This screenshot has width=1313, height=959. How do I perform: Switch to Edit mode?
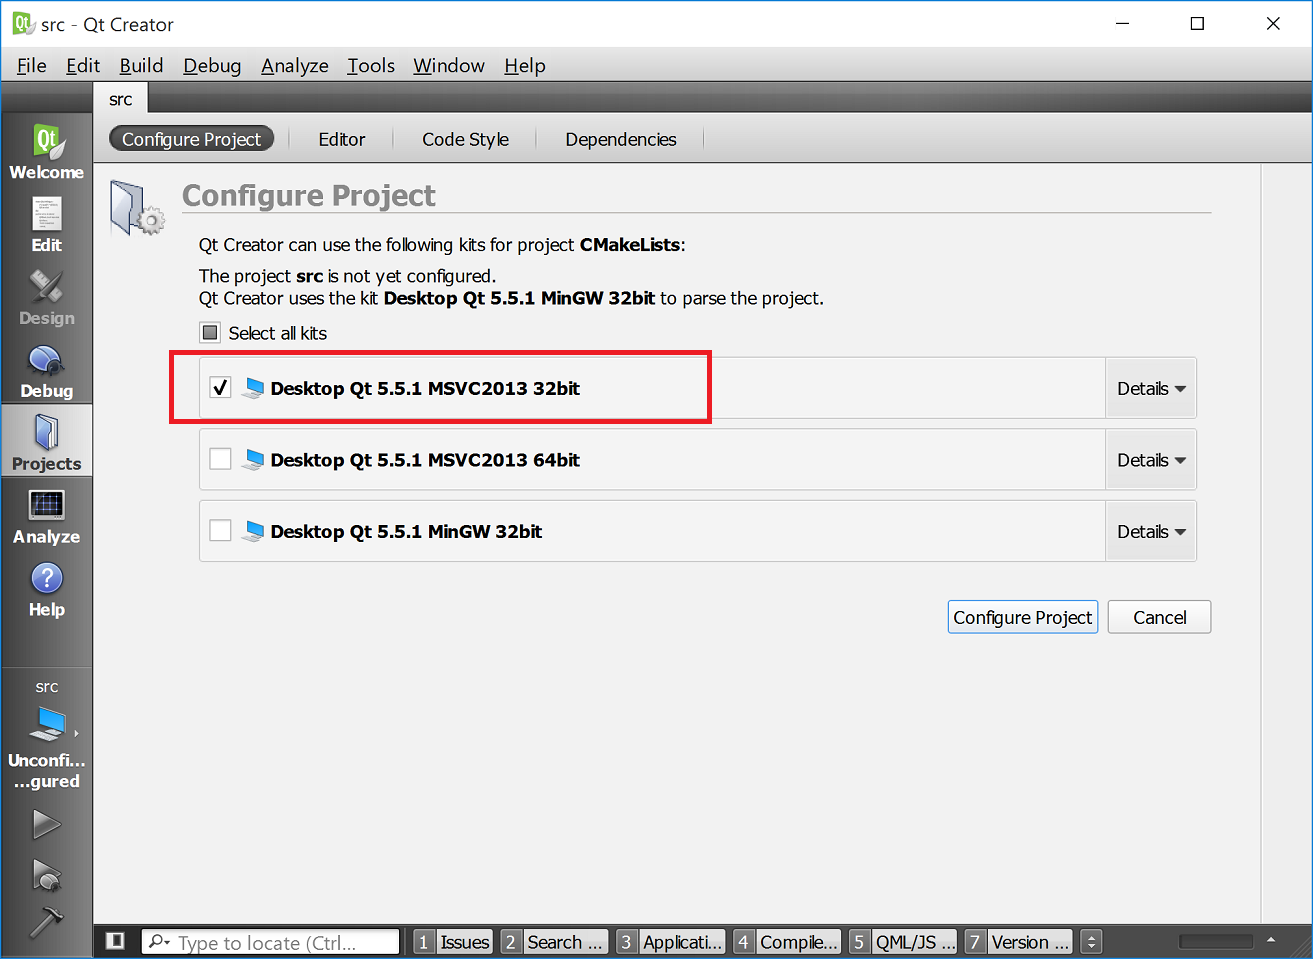[46, 224]
